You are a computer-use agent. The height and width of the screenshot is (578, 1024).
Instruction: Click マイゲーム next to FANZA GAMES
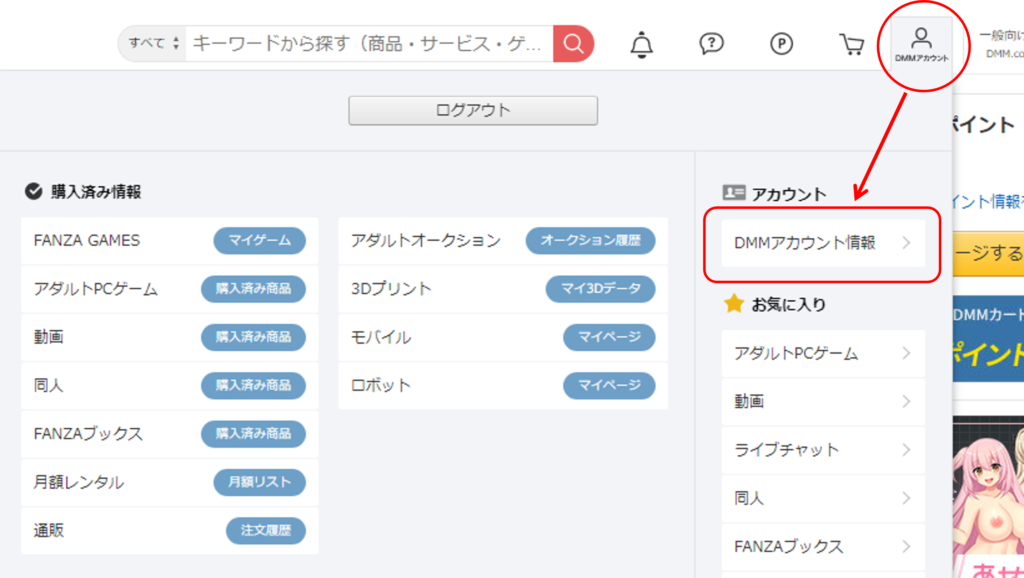tap(259, 241)
